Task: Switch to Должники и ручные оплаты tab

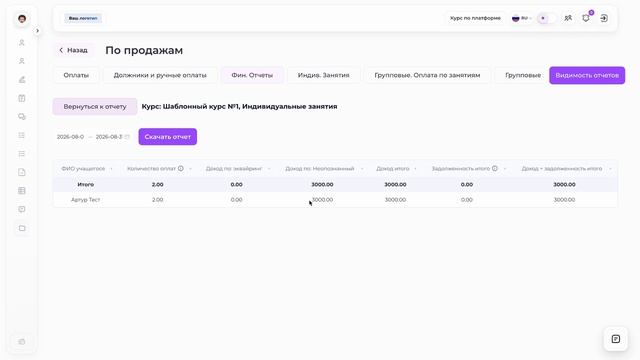Action: [x=160, y=76]
